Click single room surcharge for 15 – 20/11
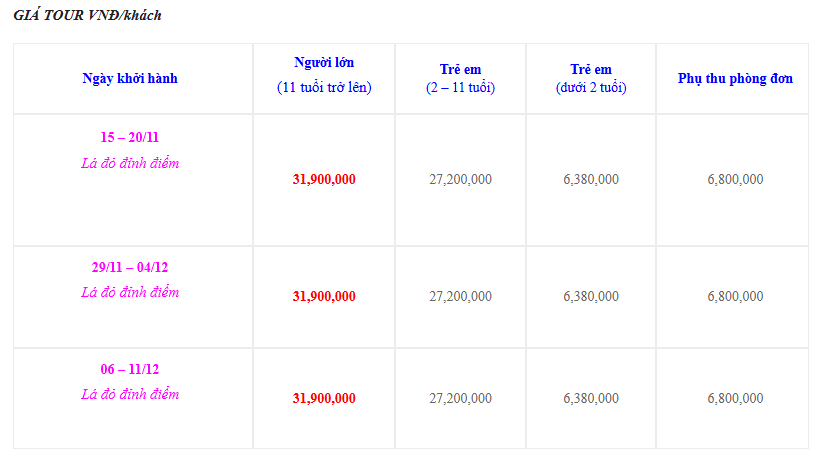The image size is (827, 466). 735,179
